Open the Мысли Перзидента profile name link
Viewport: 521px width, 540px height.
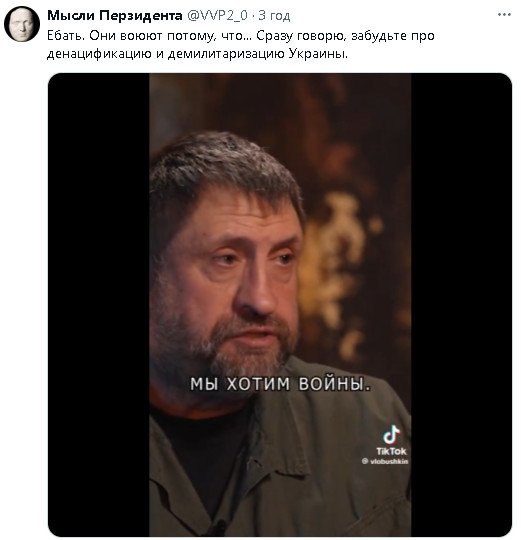pyautogui.click(x=115, y=15)
